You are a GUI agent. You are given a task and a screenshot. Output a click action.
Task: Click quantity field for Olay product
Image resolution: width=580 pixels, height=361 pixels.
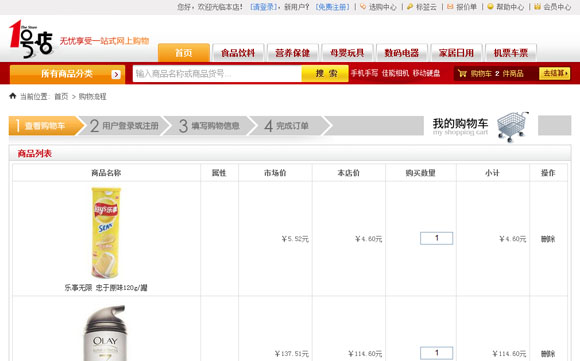(436, 353)
